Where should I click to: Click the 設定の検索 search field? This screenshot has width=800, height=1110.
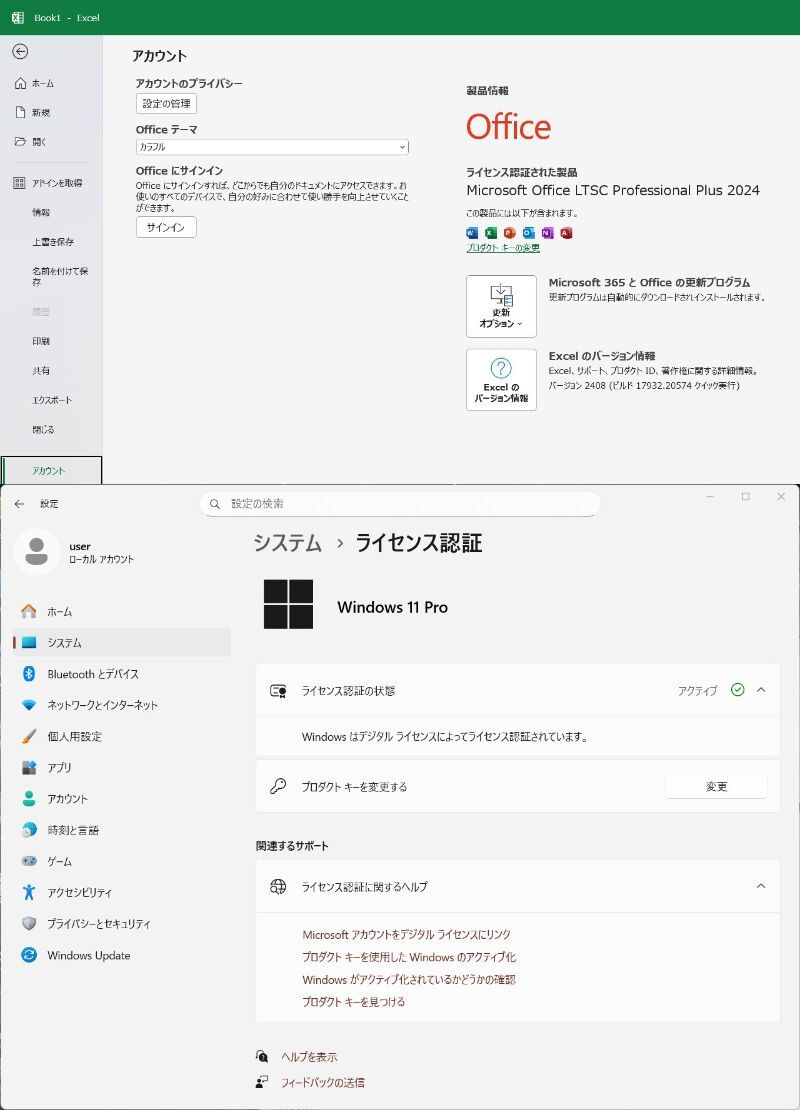tap(401, 504)
